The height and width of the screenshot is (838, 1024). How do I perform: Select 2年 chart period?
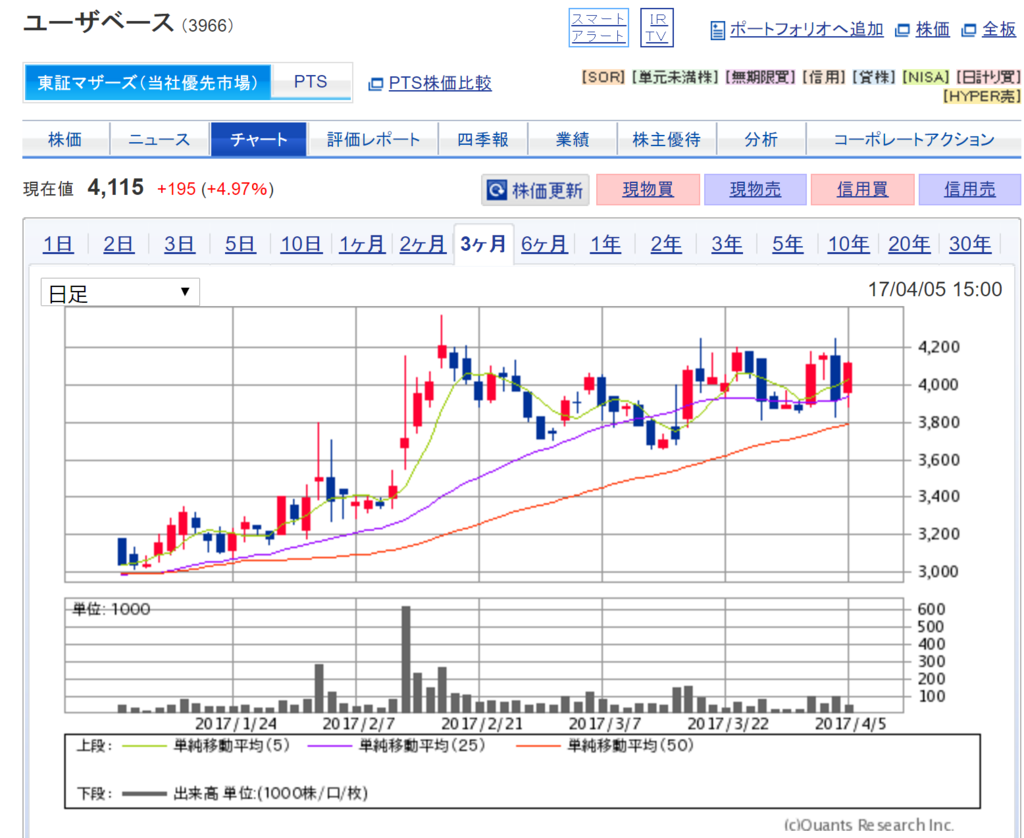[665, 244]
